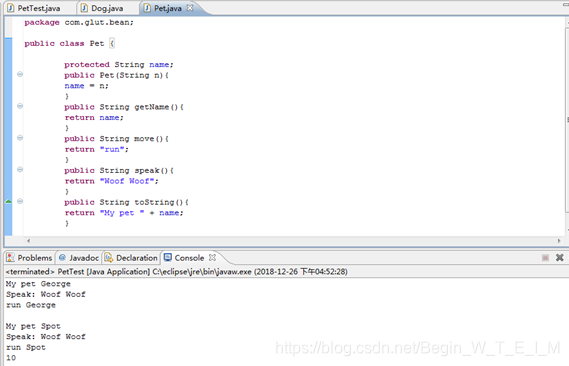Image resolution: width=569 pixels, height=366 pixels.
Task: Close the Console view tab
Action: [x=212, y=258]
